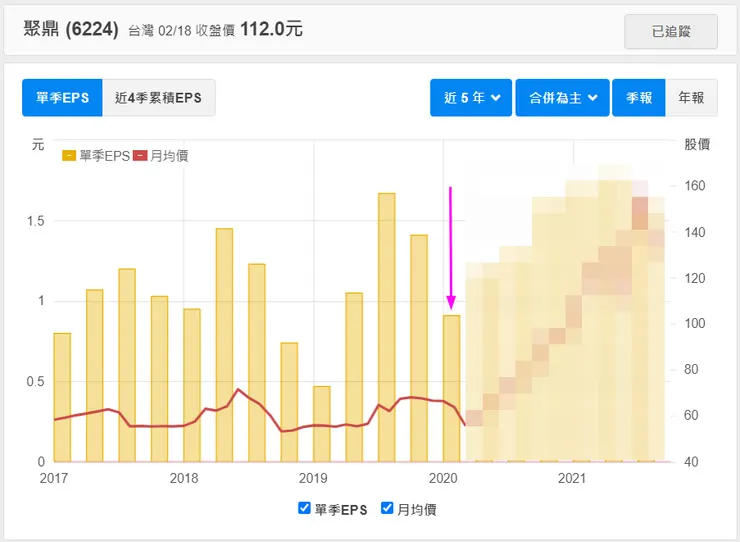Click the 2020 x-axis label
The width and height of the screenshot is (740, 542).
pyautogui.click(x=443, y=478)
